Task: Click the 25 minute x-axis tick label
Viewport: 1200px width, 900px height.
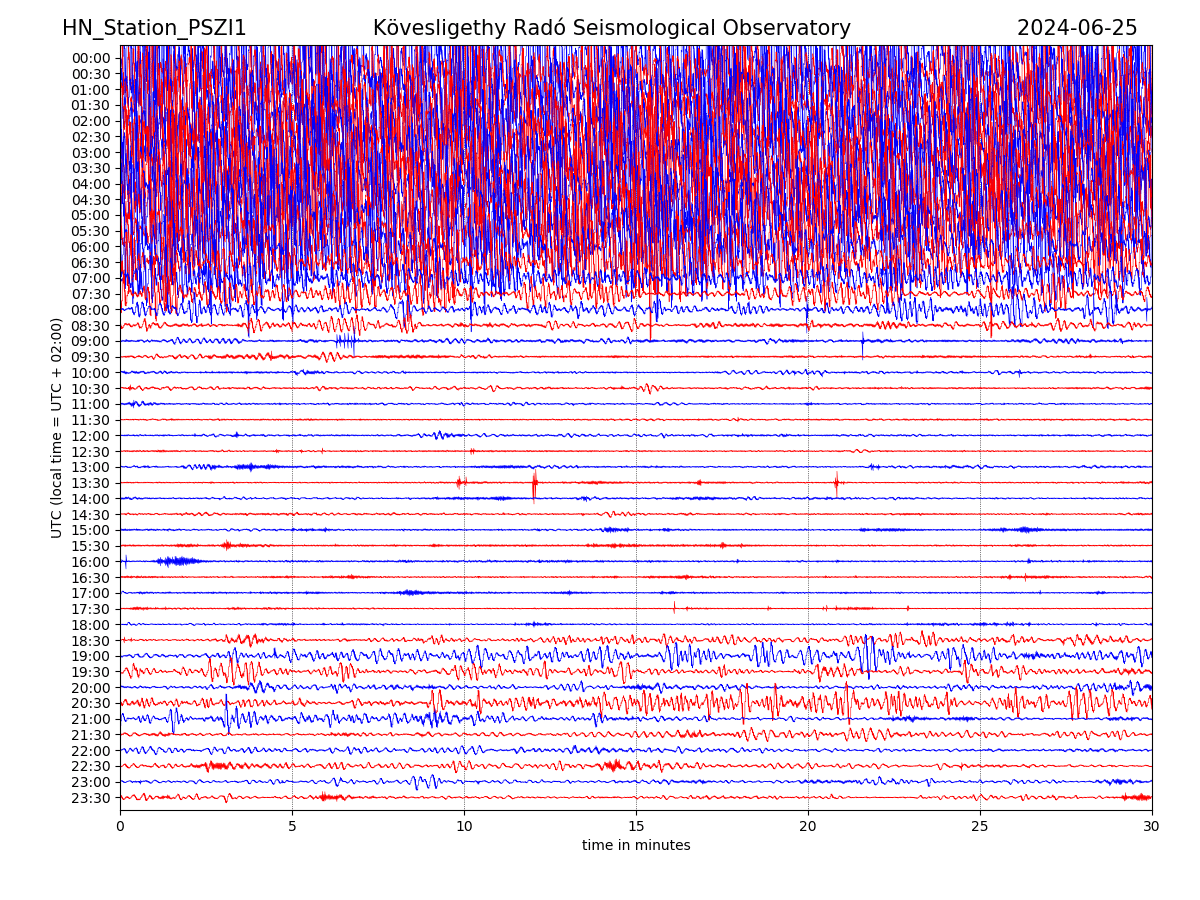Action: click(x=980, y=826)
